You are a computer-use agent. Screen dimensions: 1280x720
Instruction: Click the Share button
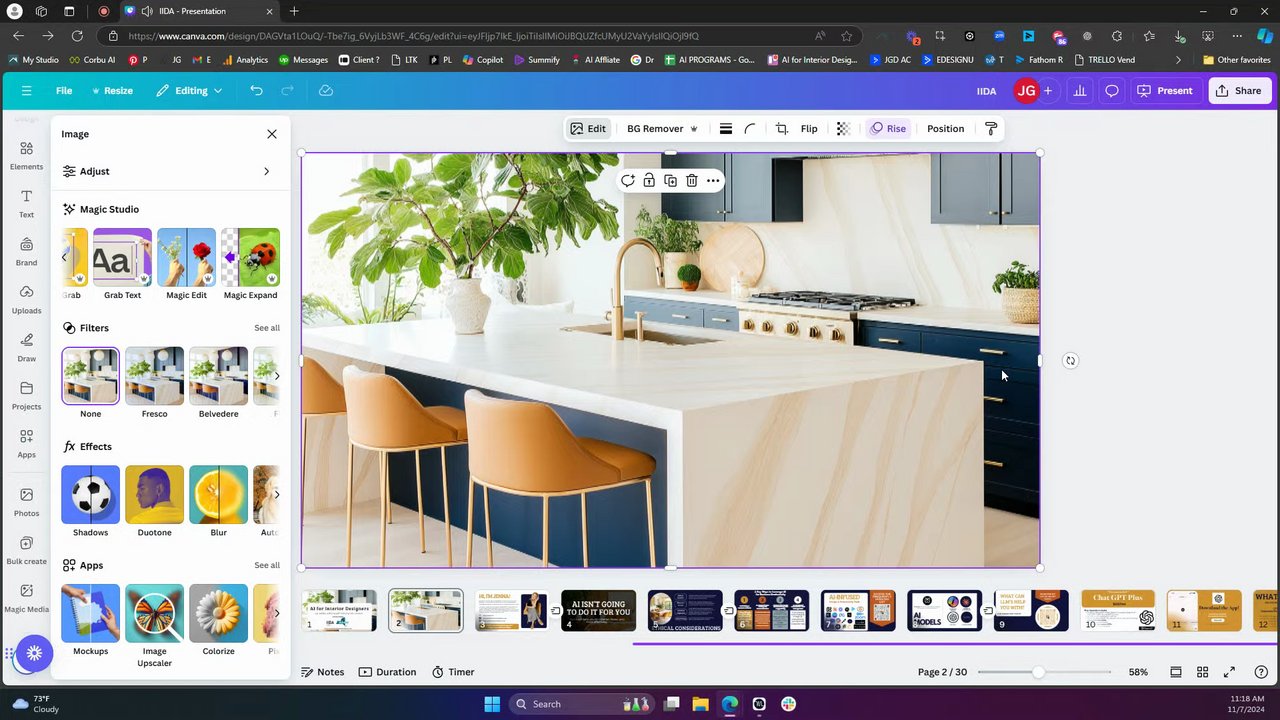1238,91
